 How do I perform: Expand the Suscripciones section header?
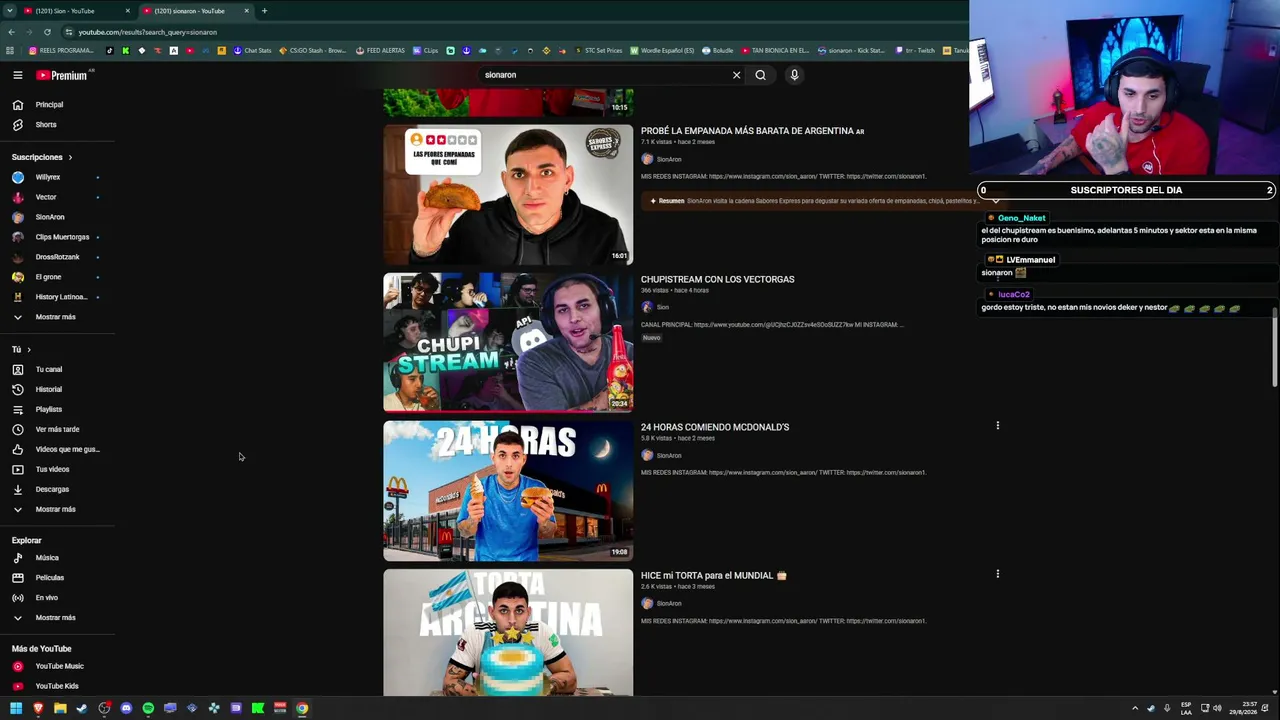42,157
